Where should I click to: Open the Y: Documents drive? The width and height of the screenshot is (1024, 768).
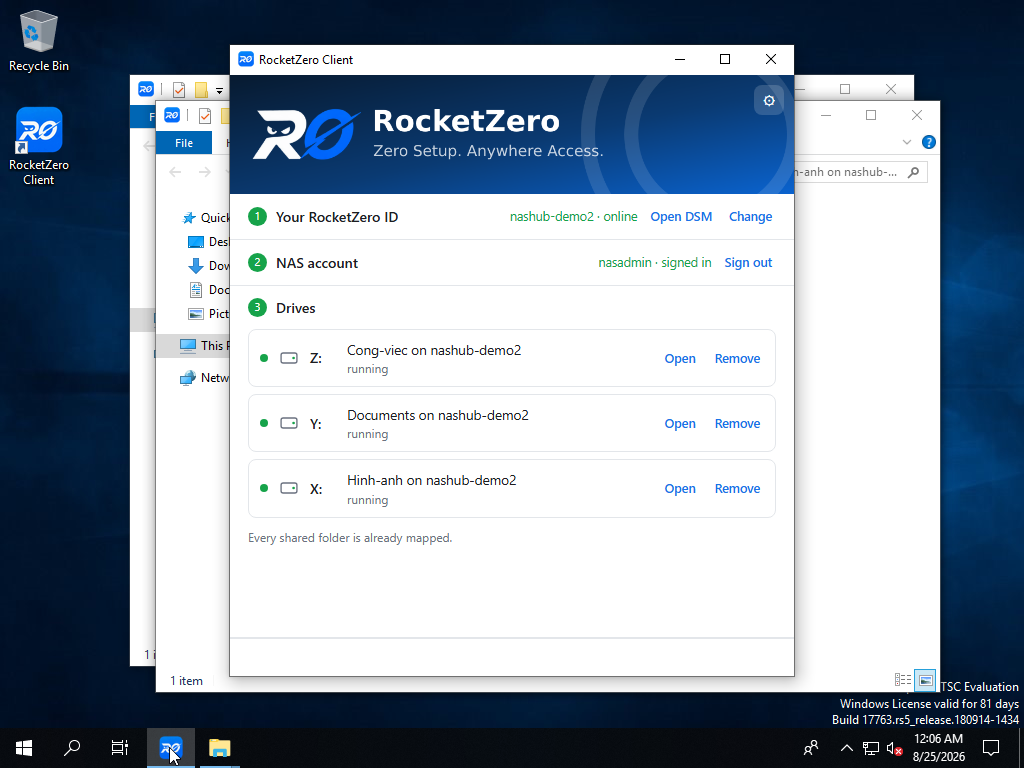pyautogui.click(x=680, y=424)
